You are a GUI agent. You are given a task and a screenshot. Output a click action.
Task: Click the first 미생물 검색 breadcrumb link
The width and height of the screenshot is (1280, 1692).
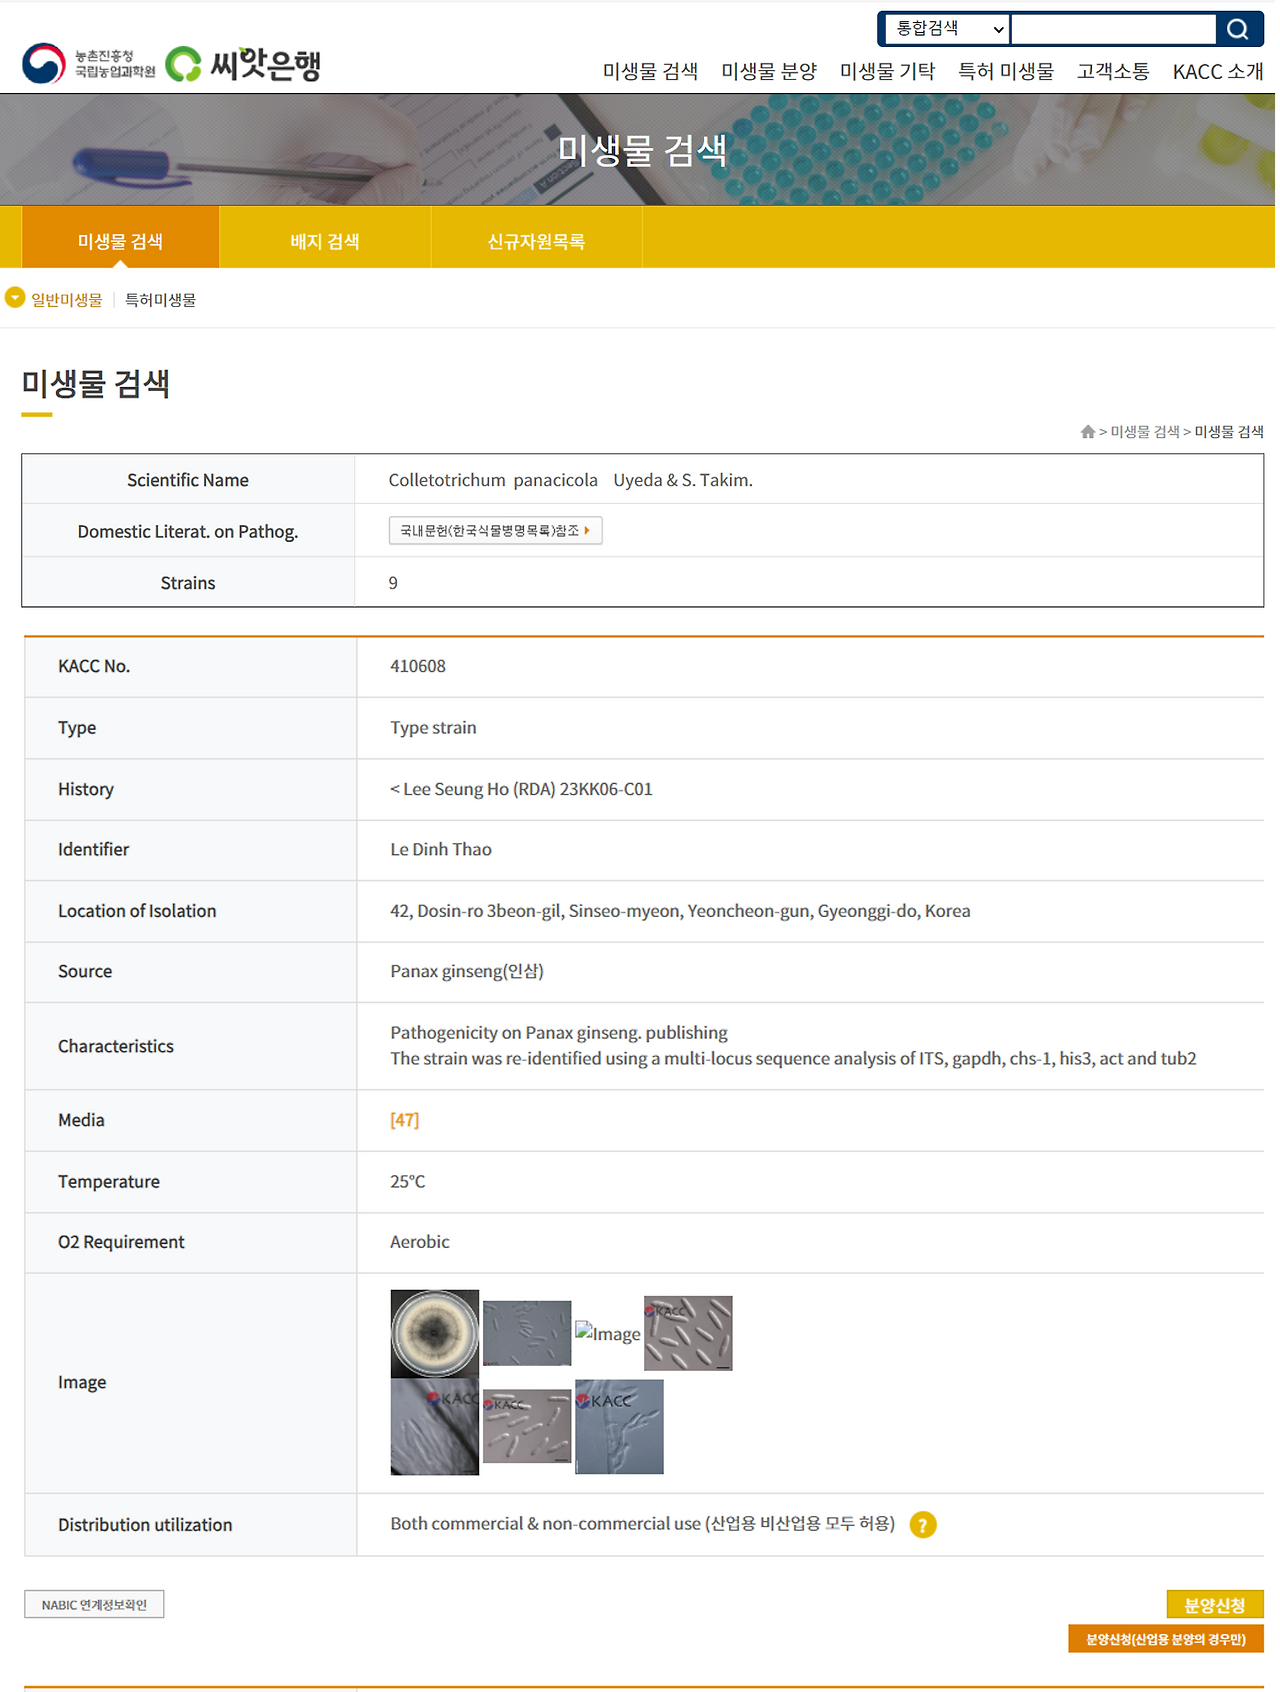tap(1145, 432)
